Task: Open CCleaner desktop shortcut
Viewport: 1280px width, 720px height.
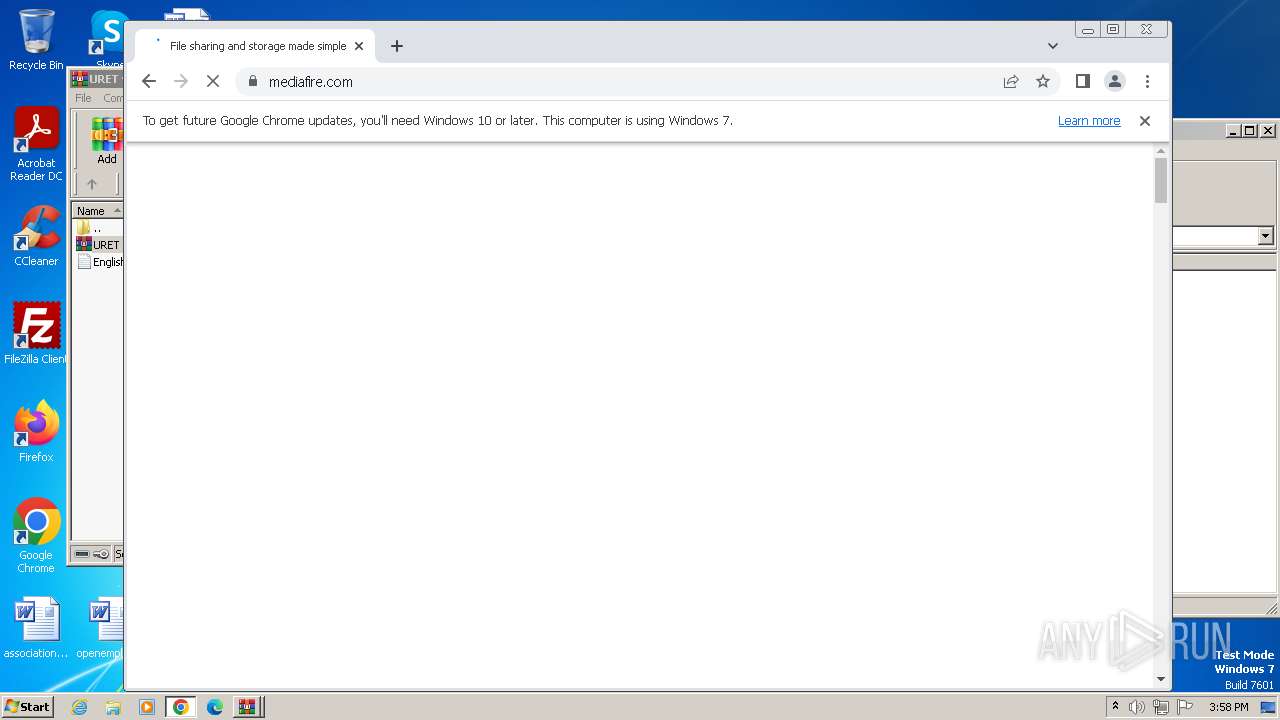Action: coord(36,236)
